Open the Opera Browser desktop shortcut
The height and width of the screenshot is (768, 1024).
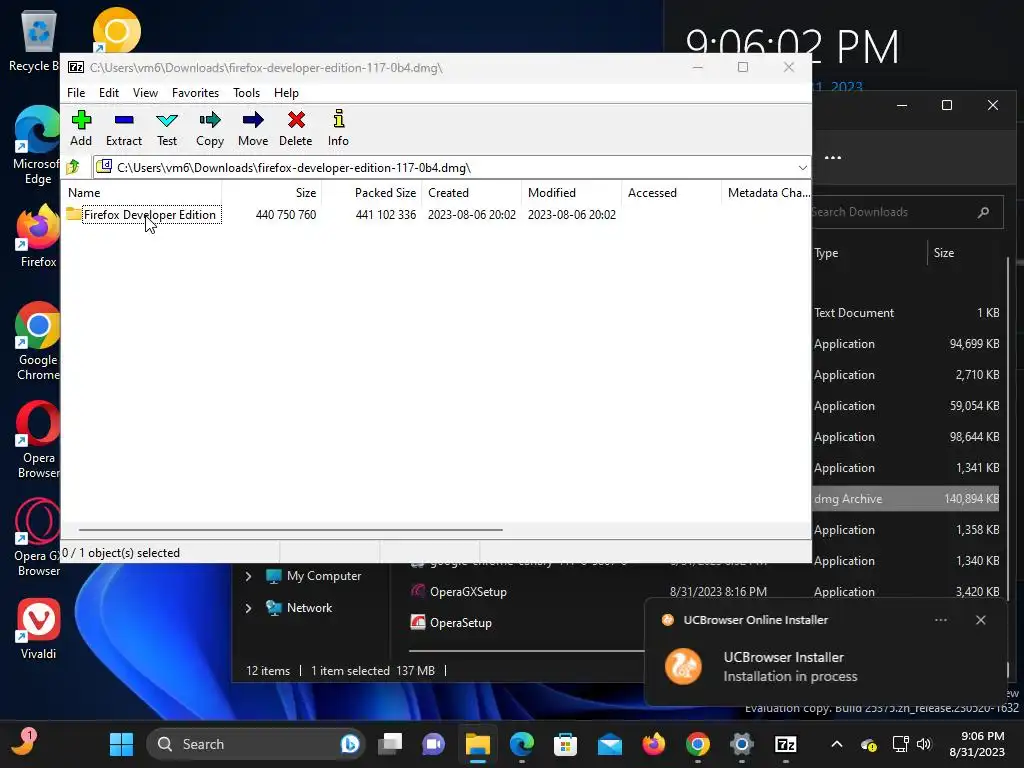click(x=38, y=440)
